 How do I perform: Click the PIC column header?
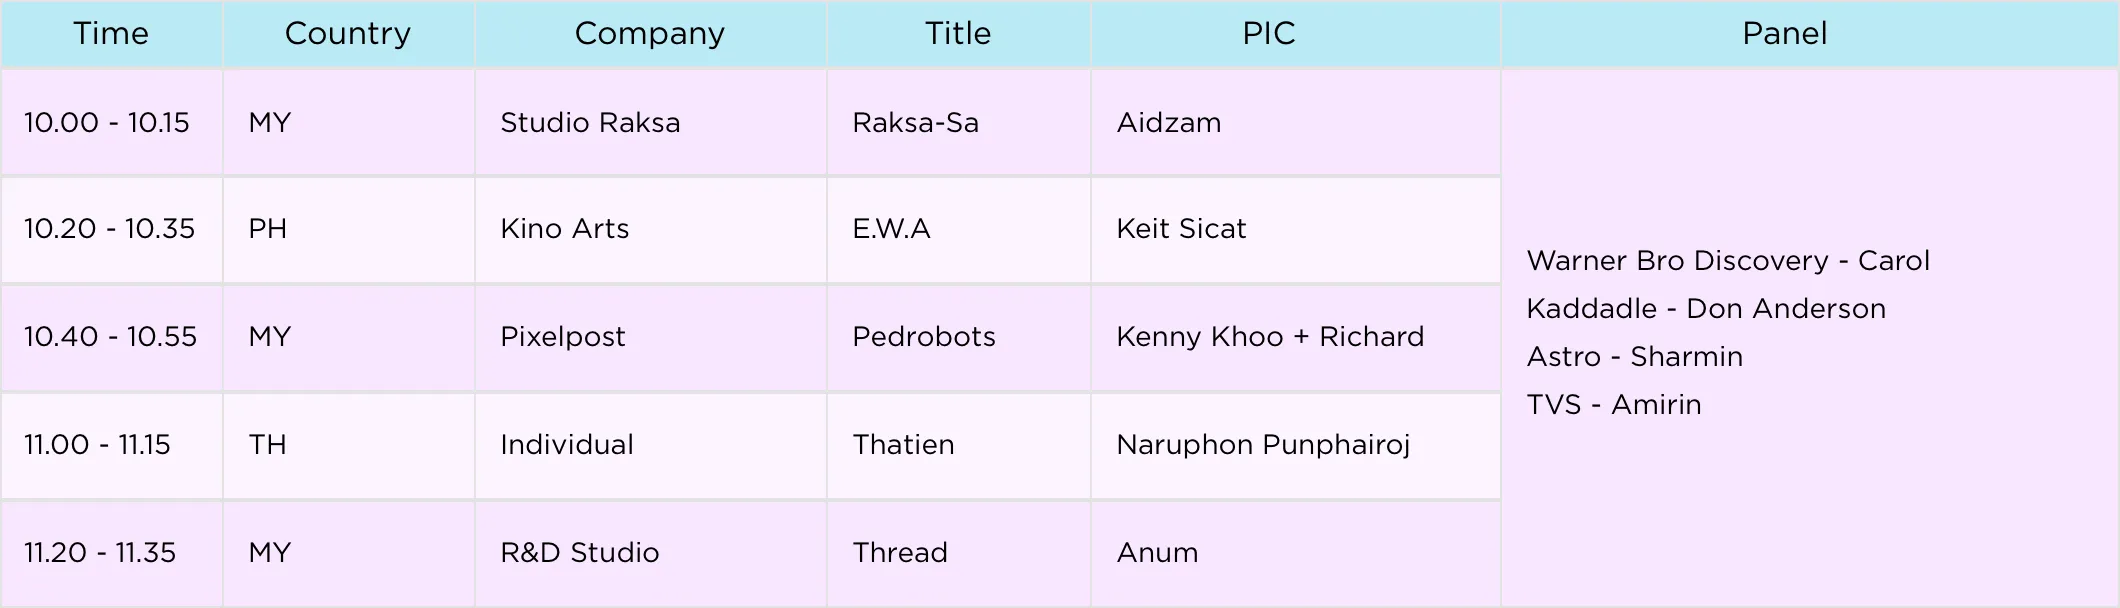coord(1269,34)
